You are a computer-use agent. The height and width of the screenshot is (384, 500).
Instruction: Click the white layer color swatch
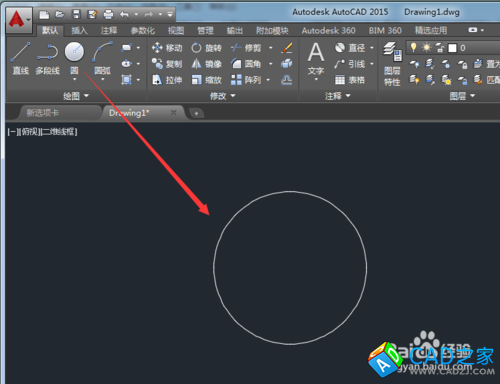(452, 48)
